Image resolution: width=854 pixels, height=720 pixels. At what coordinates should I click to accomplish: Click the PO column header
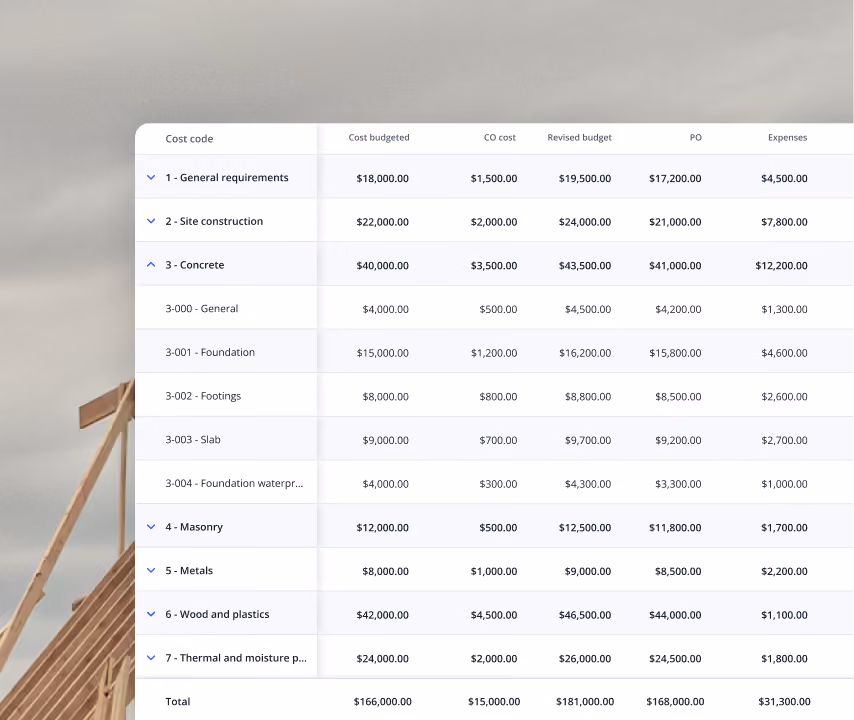click(x=696, y=138)
